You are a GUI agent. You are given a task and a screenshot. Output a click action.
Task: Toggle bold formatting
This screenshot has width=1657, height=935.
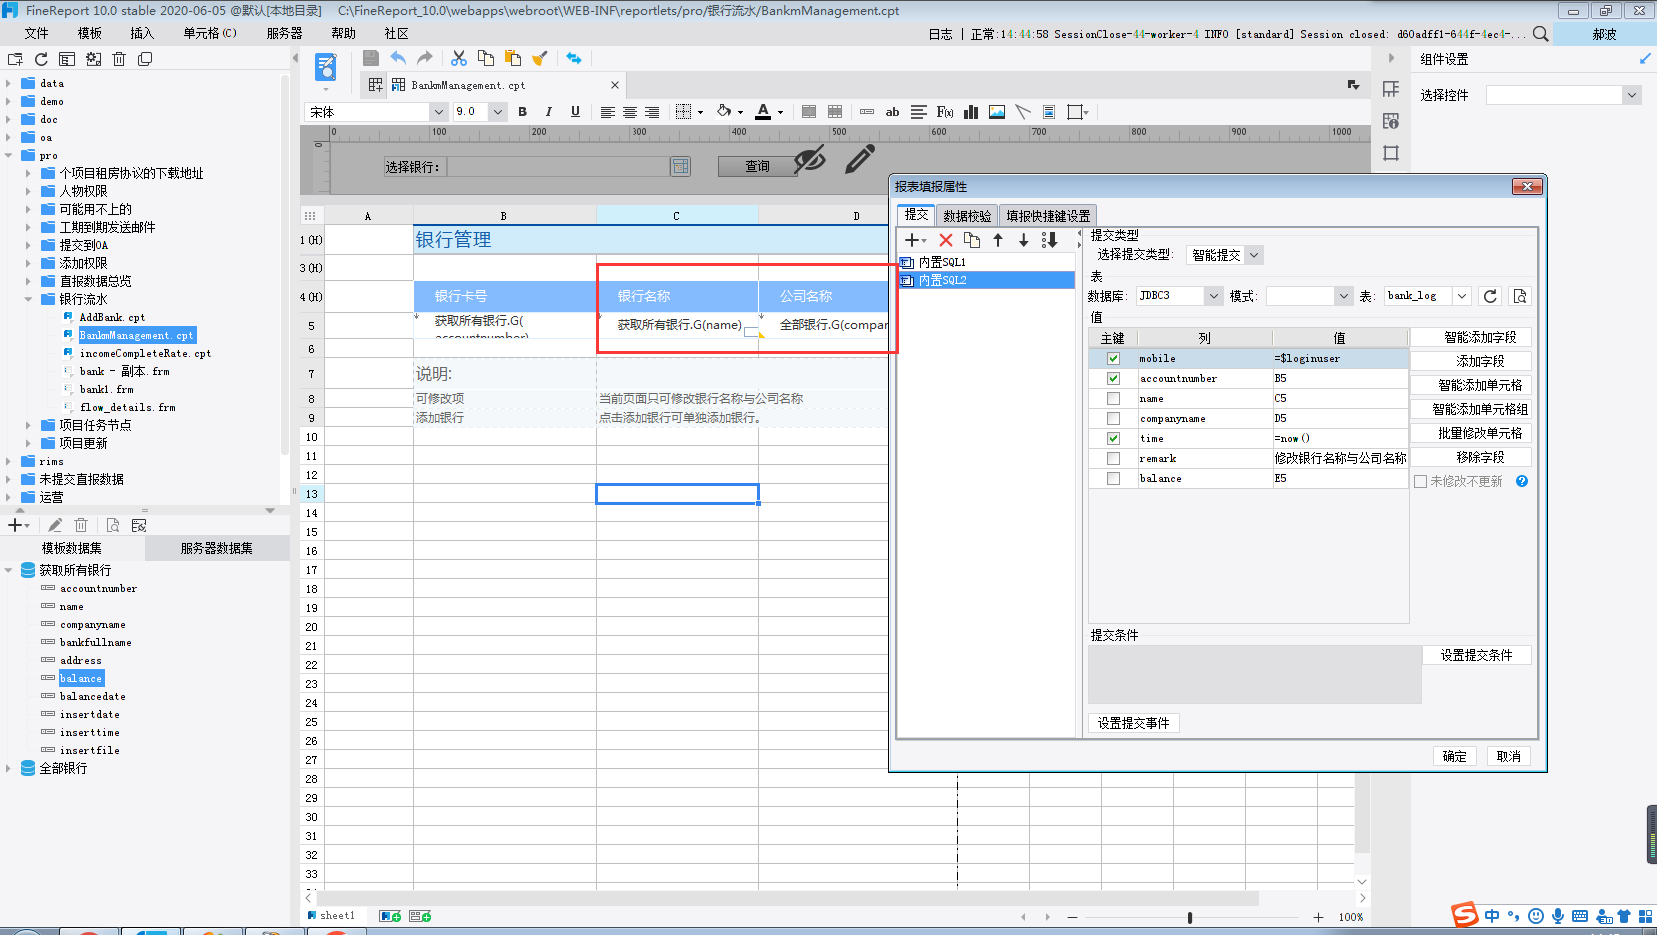pyautogui.click(x=522, y=112)
